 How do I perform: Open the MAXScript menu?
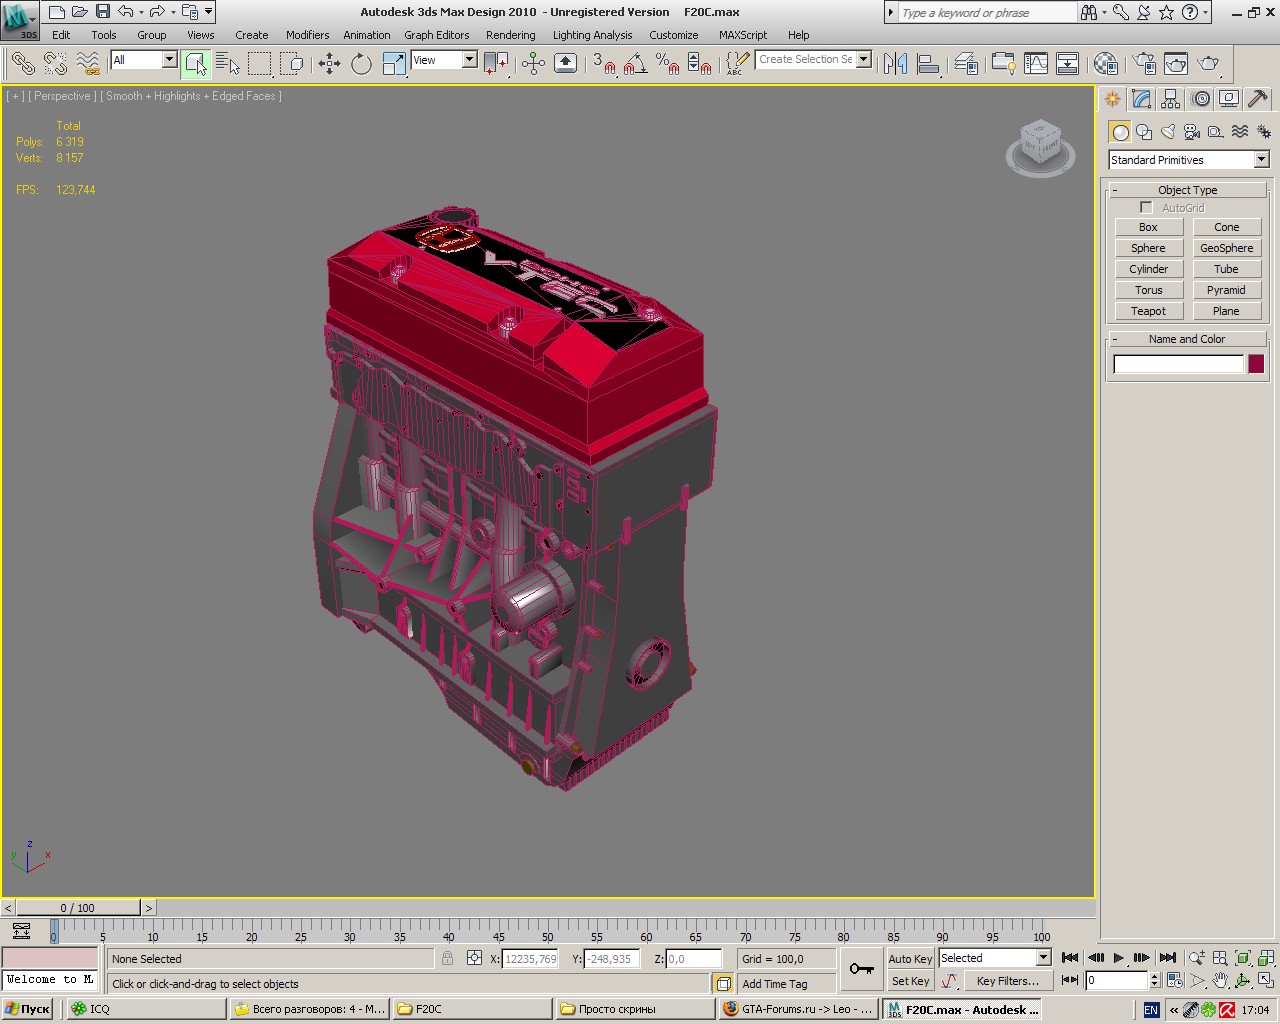click(x=743, y=35)
